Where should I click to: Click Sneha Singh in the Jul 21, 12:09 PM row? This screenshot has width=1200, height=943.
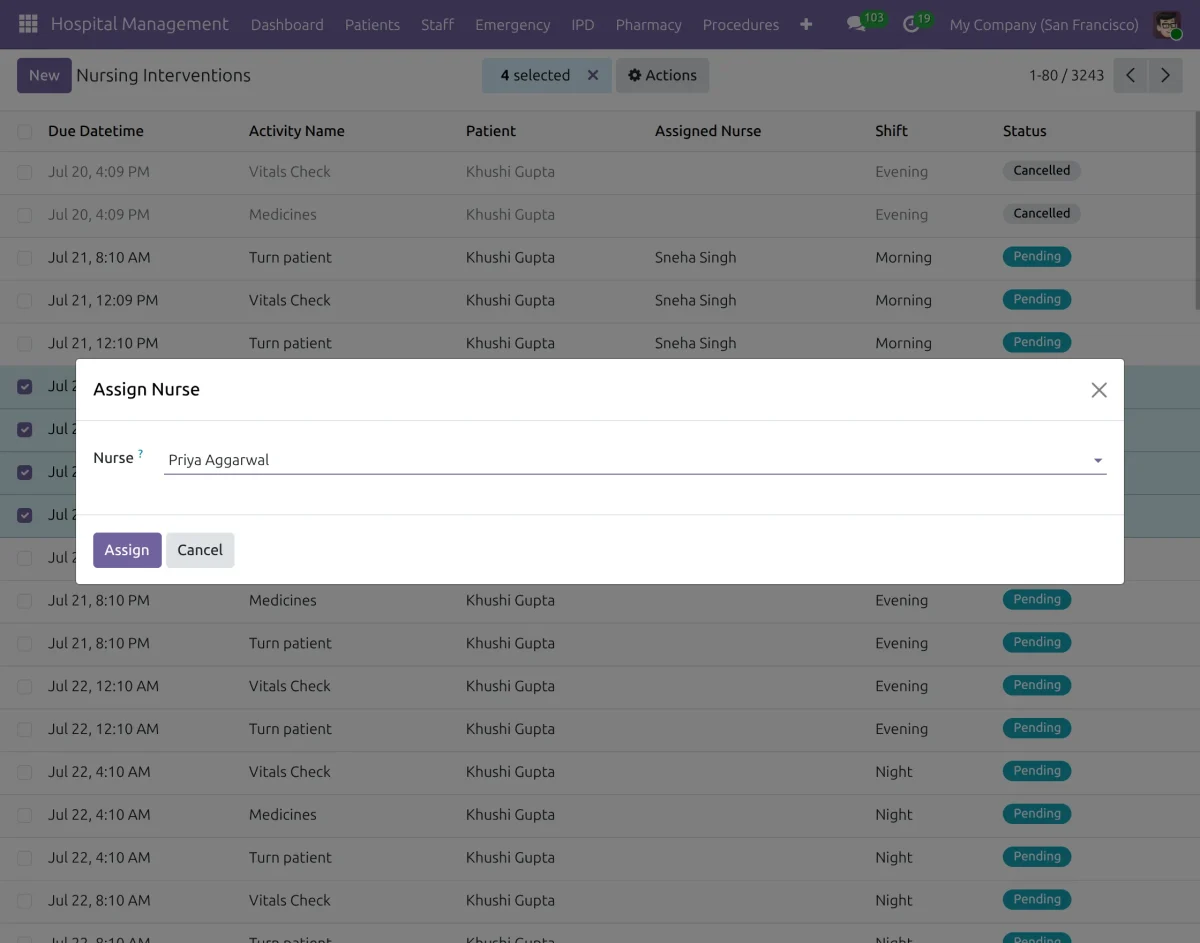click(x=695, y=300)
